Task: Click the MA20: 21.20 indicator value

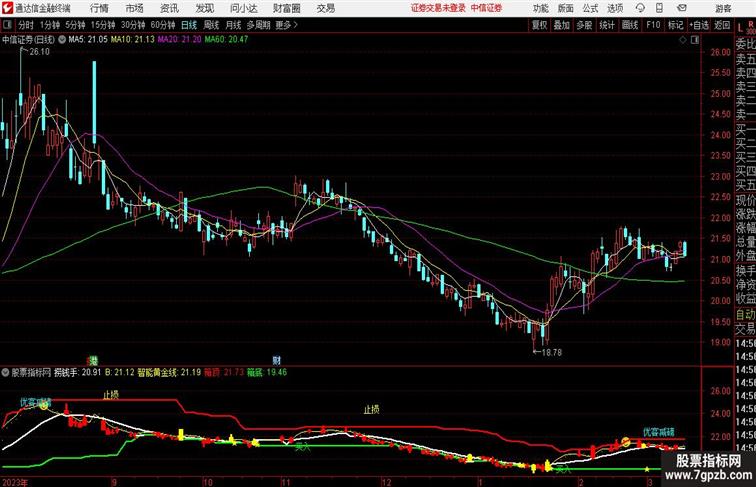Action: 179,40
